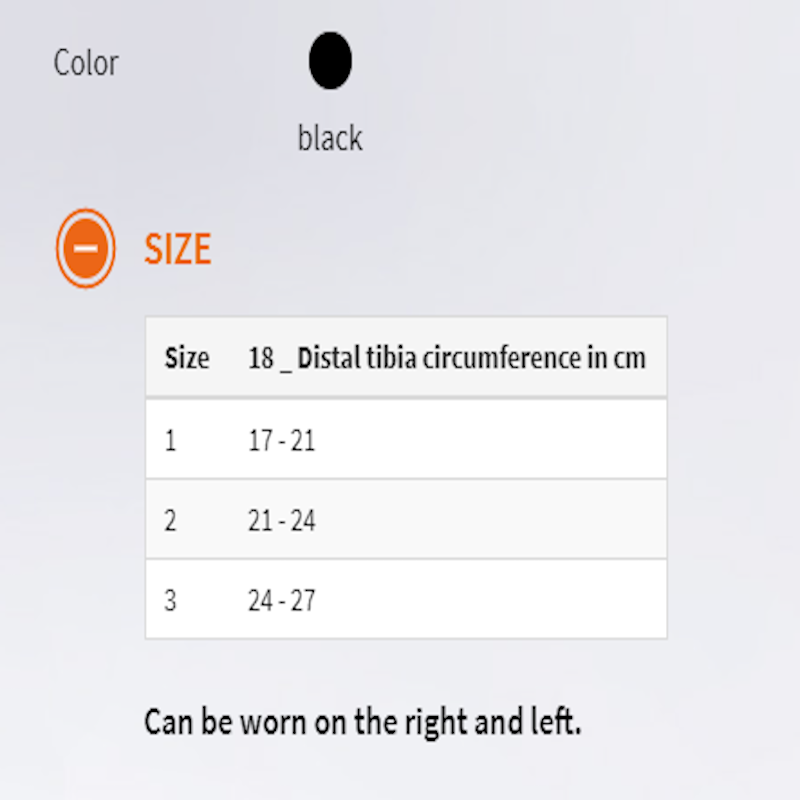The height and width of the screenshot is (800, 800).
Task: Click the "black" color name label
Action: 330,138
